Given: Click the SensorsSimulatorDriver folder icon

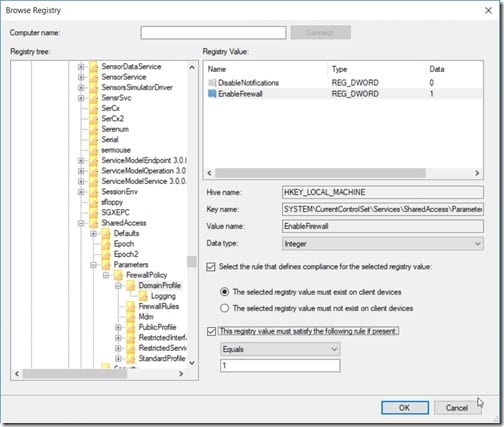Looking at the screenshot, I should pos(94,87).
